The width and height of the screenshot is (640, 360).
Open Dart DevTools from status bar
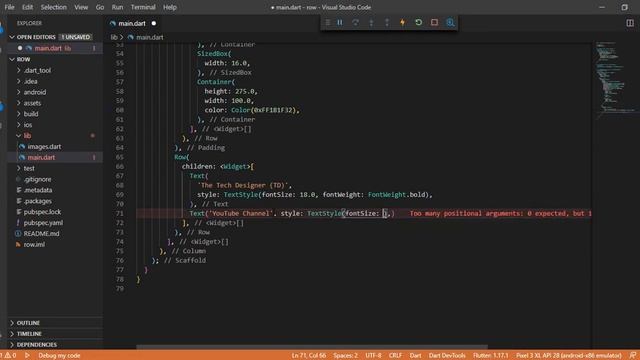(x=447, y=356)
